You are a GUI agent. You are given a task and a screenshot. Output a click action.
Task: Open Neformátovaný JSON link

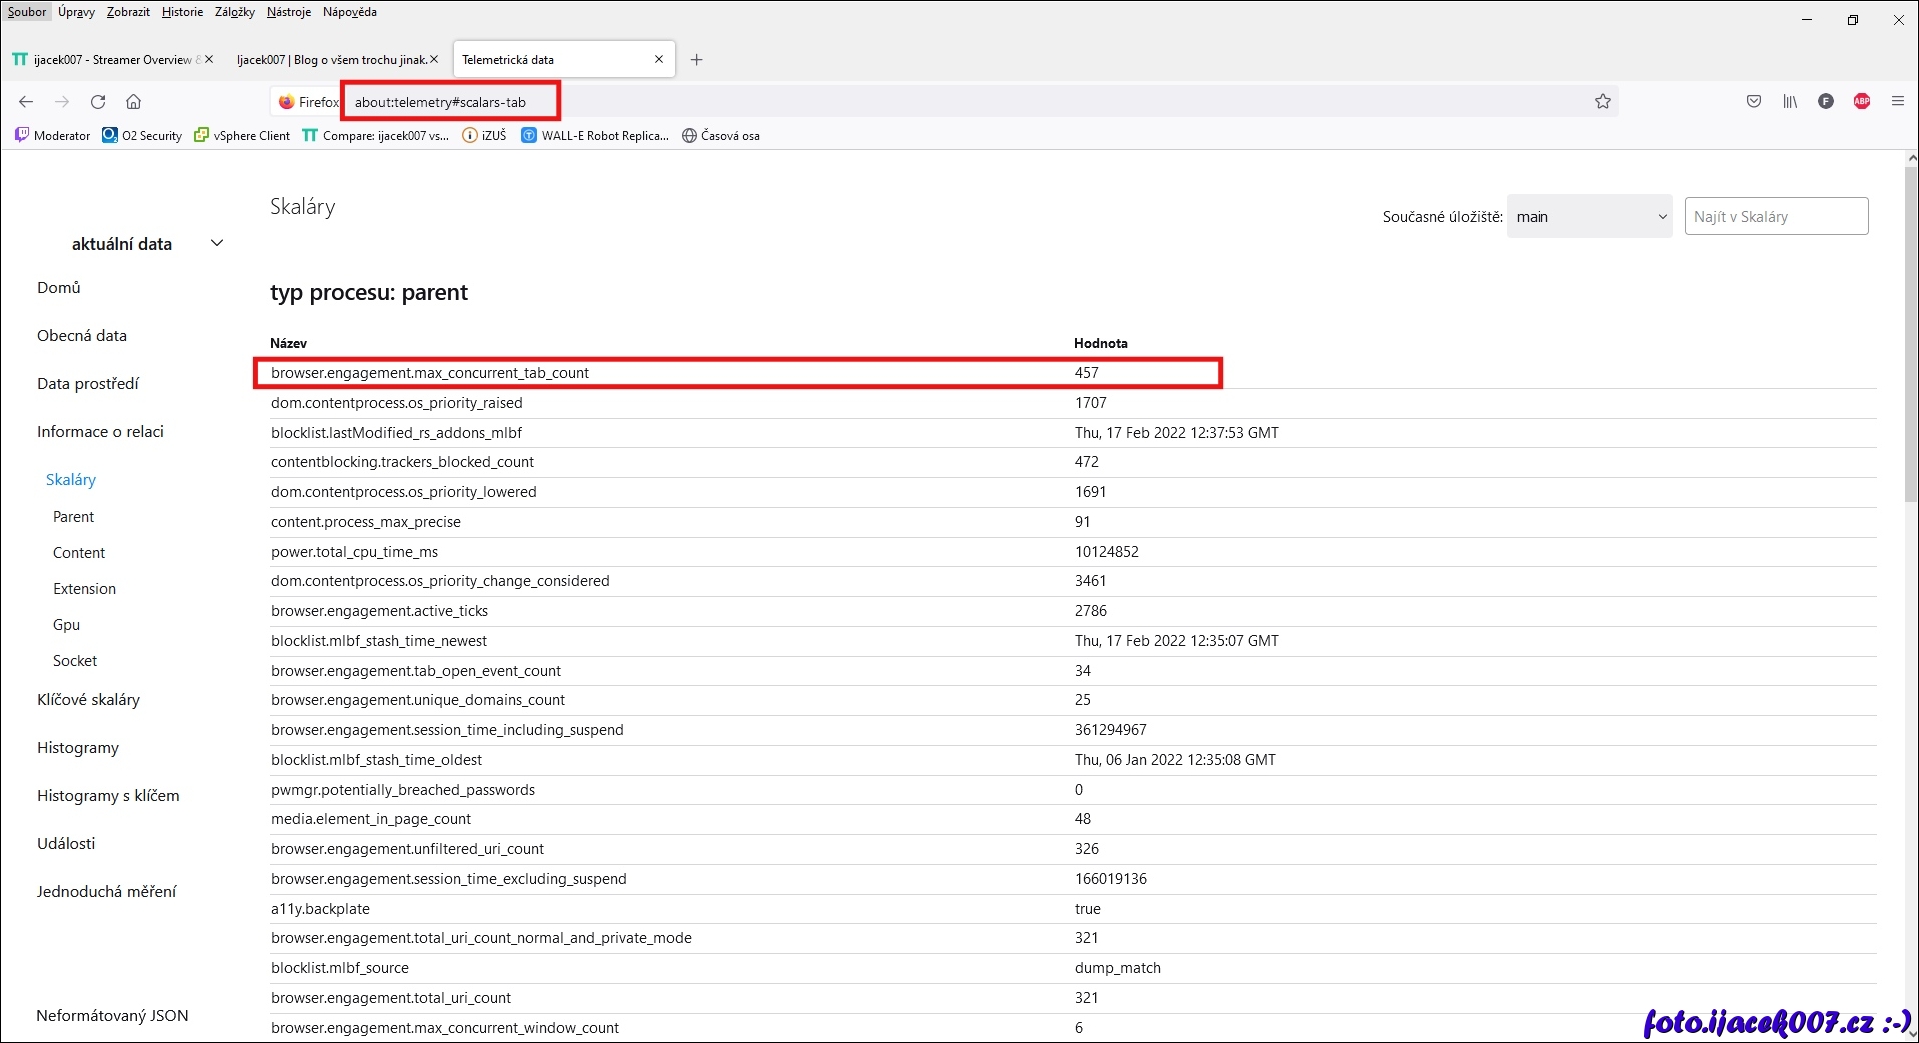tap(112, 1016)
